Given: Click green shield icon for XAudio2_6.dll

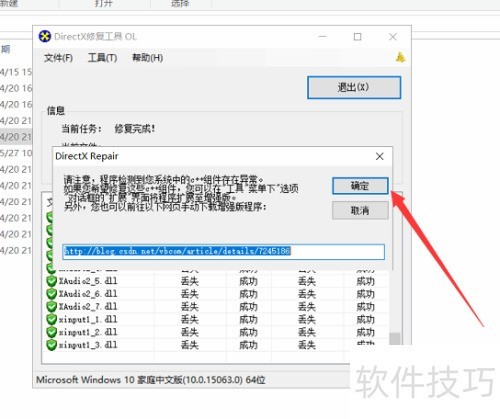Looking at the screenshot, I should point(52,294).
